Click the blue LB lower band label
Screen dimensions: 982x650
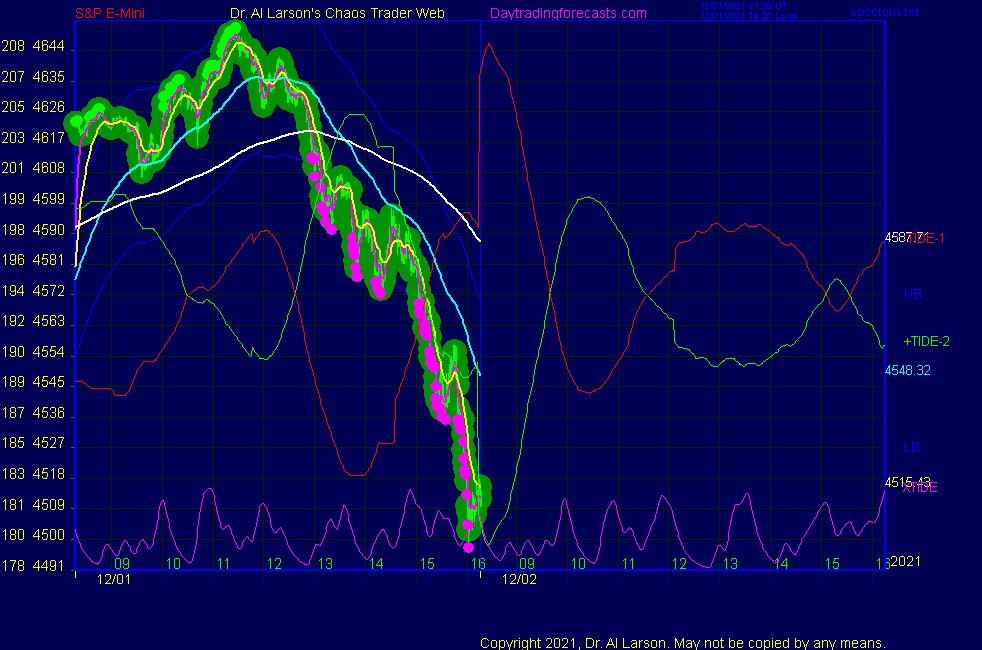912,447
